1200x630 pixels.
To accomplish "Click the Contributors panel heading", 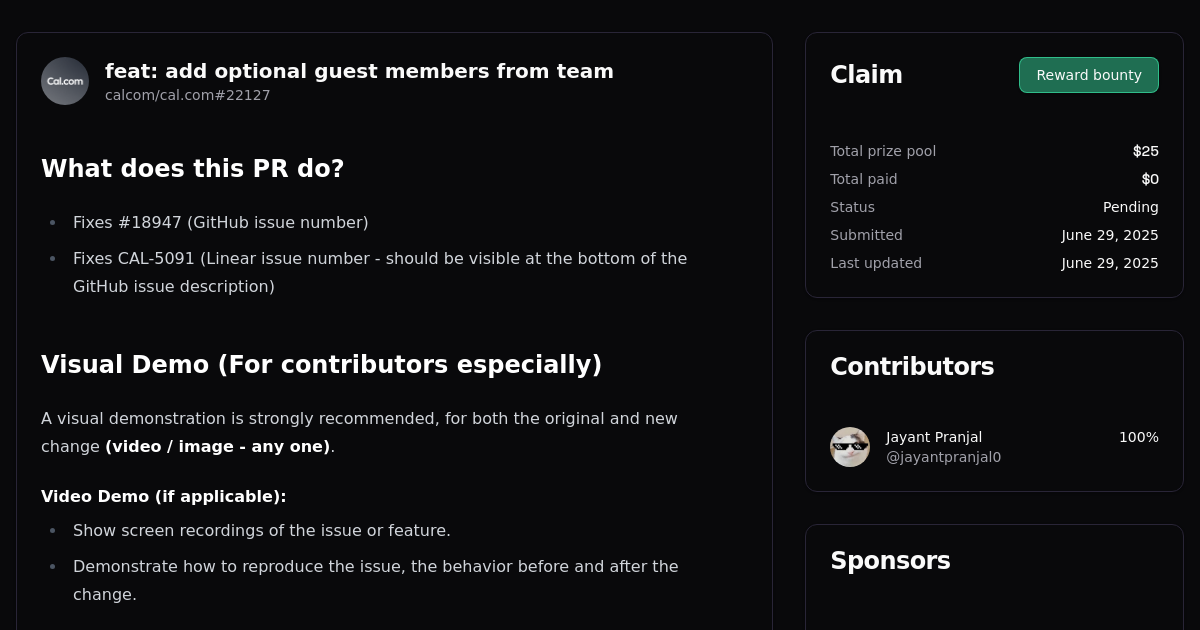I will (912, 366).
